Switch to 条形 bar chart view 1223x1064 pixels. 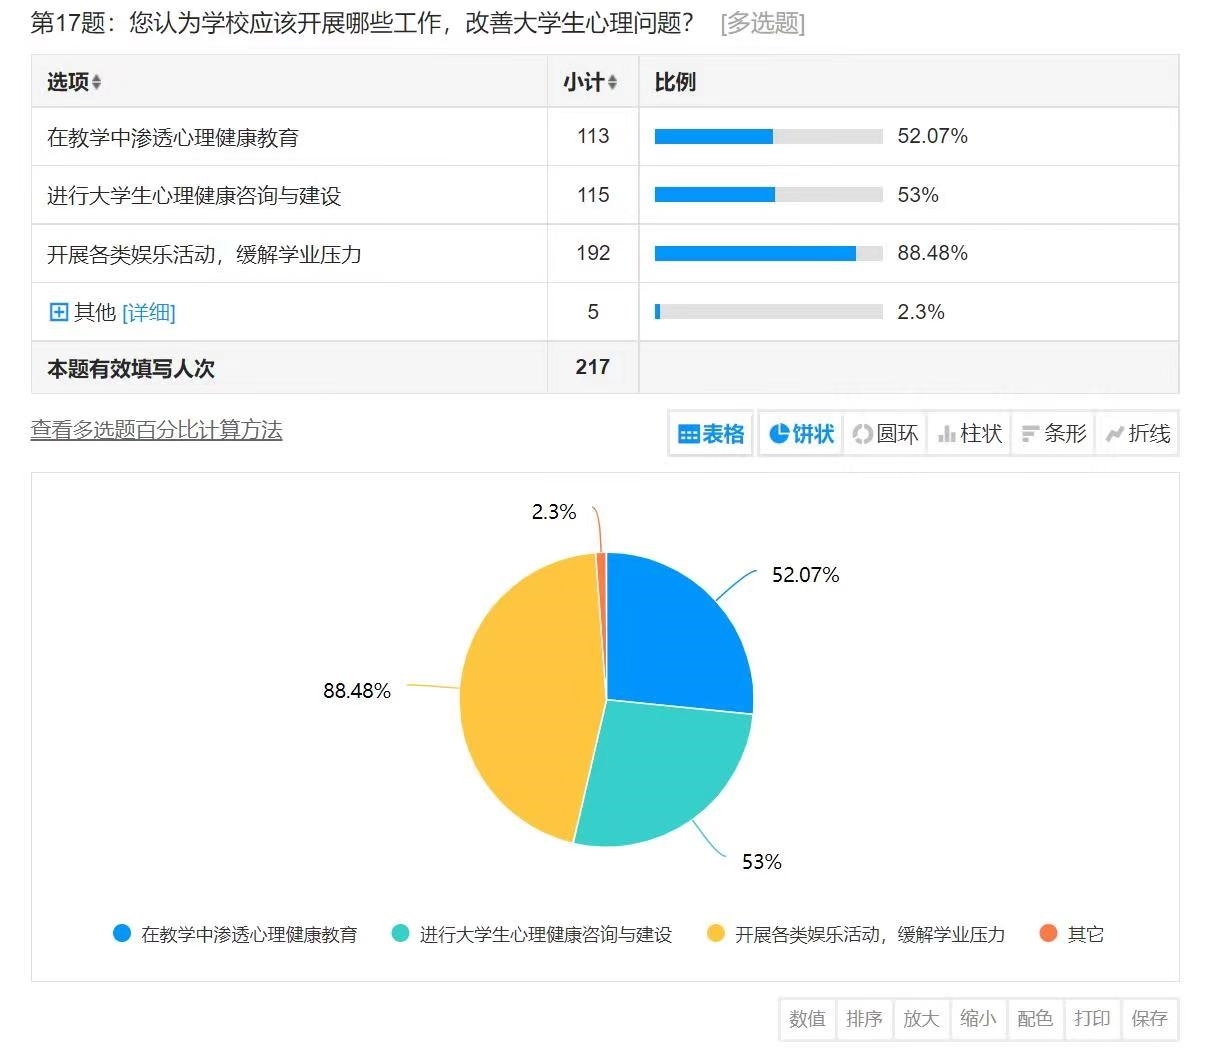click(1053, 434)
